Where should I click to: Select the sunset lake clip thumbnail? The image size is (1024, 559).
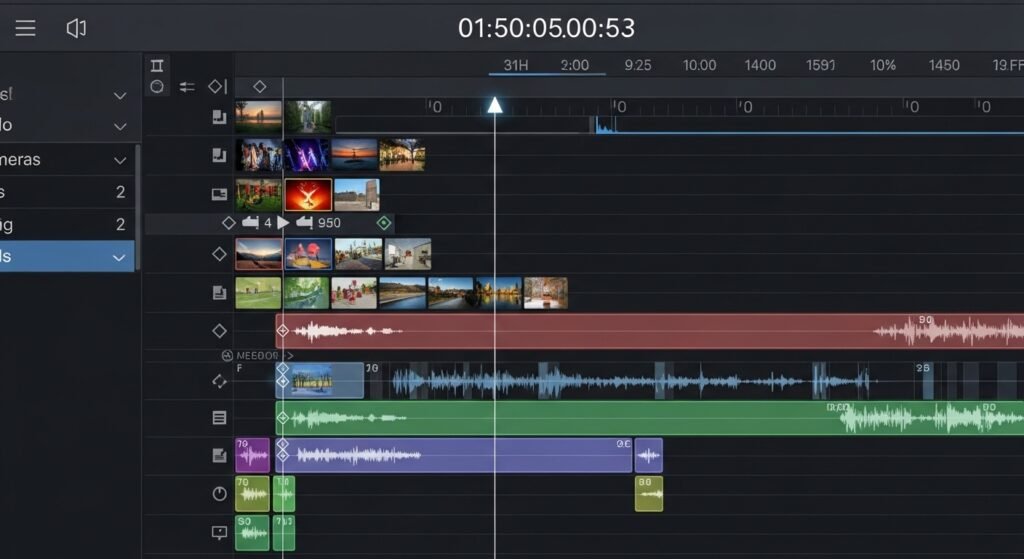tap(259, 117)
